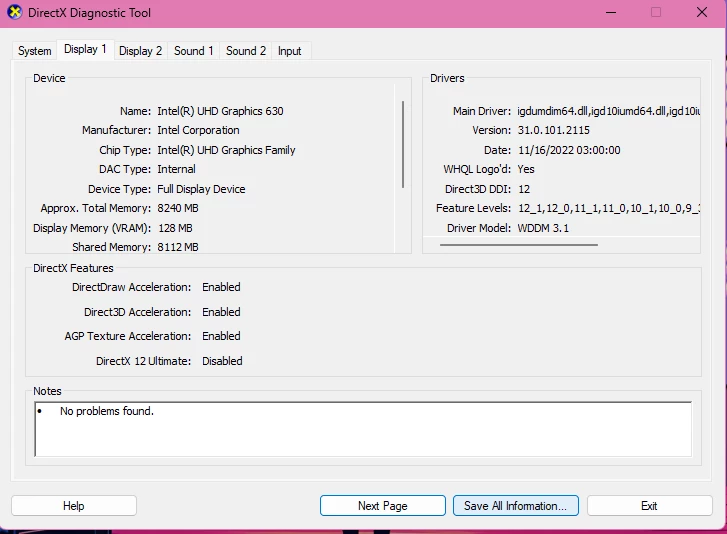Screen dimensions: 727x534
Task: Switch to the Input tab
Action: pyautogui.click(x=290, y=51)
